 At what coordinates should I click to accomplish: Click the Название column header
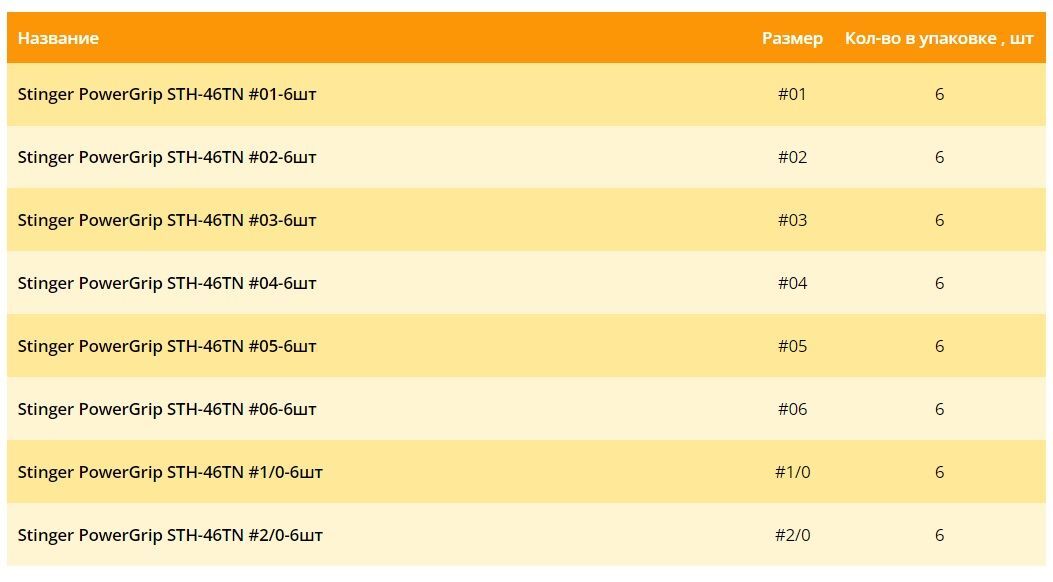58,38
